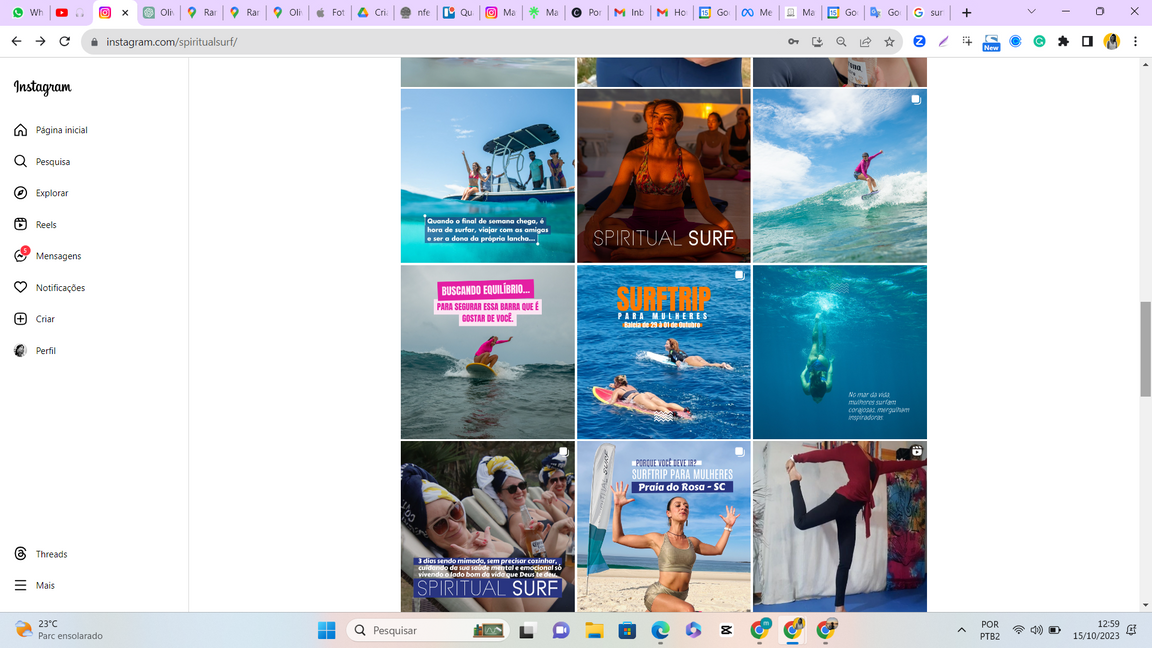Viewport: 1152px width, 648px height.
Task: Open the Surftrip para mulheres post
Action: pyautogui.click(x=663, y=352)
